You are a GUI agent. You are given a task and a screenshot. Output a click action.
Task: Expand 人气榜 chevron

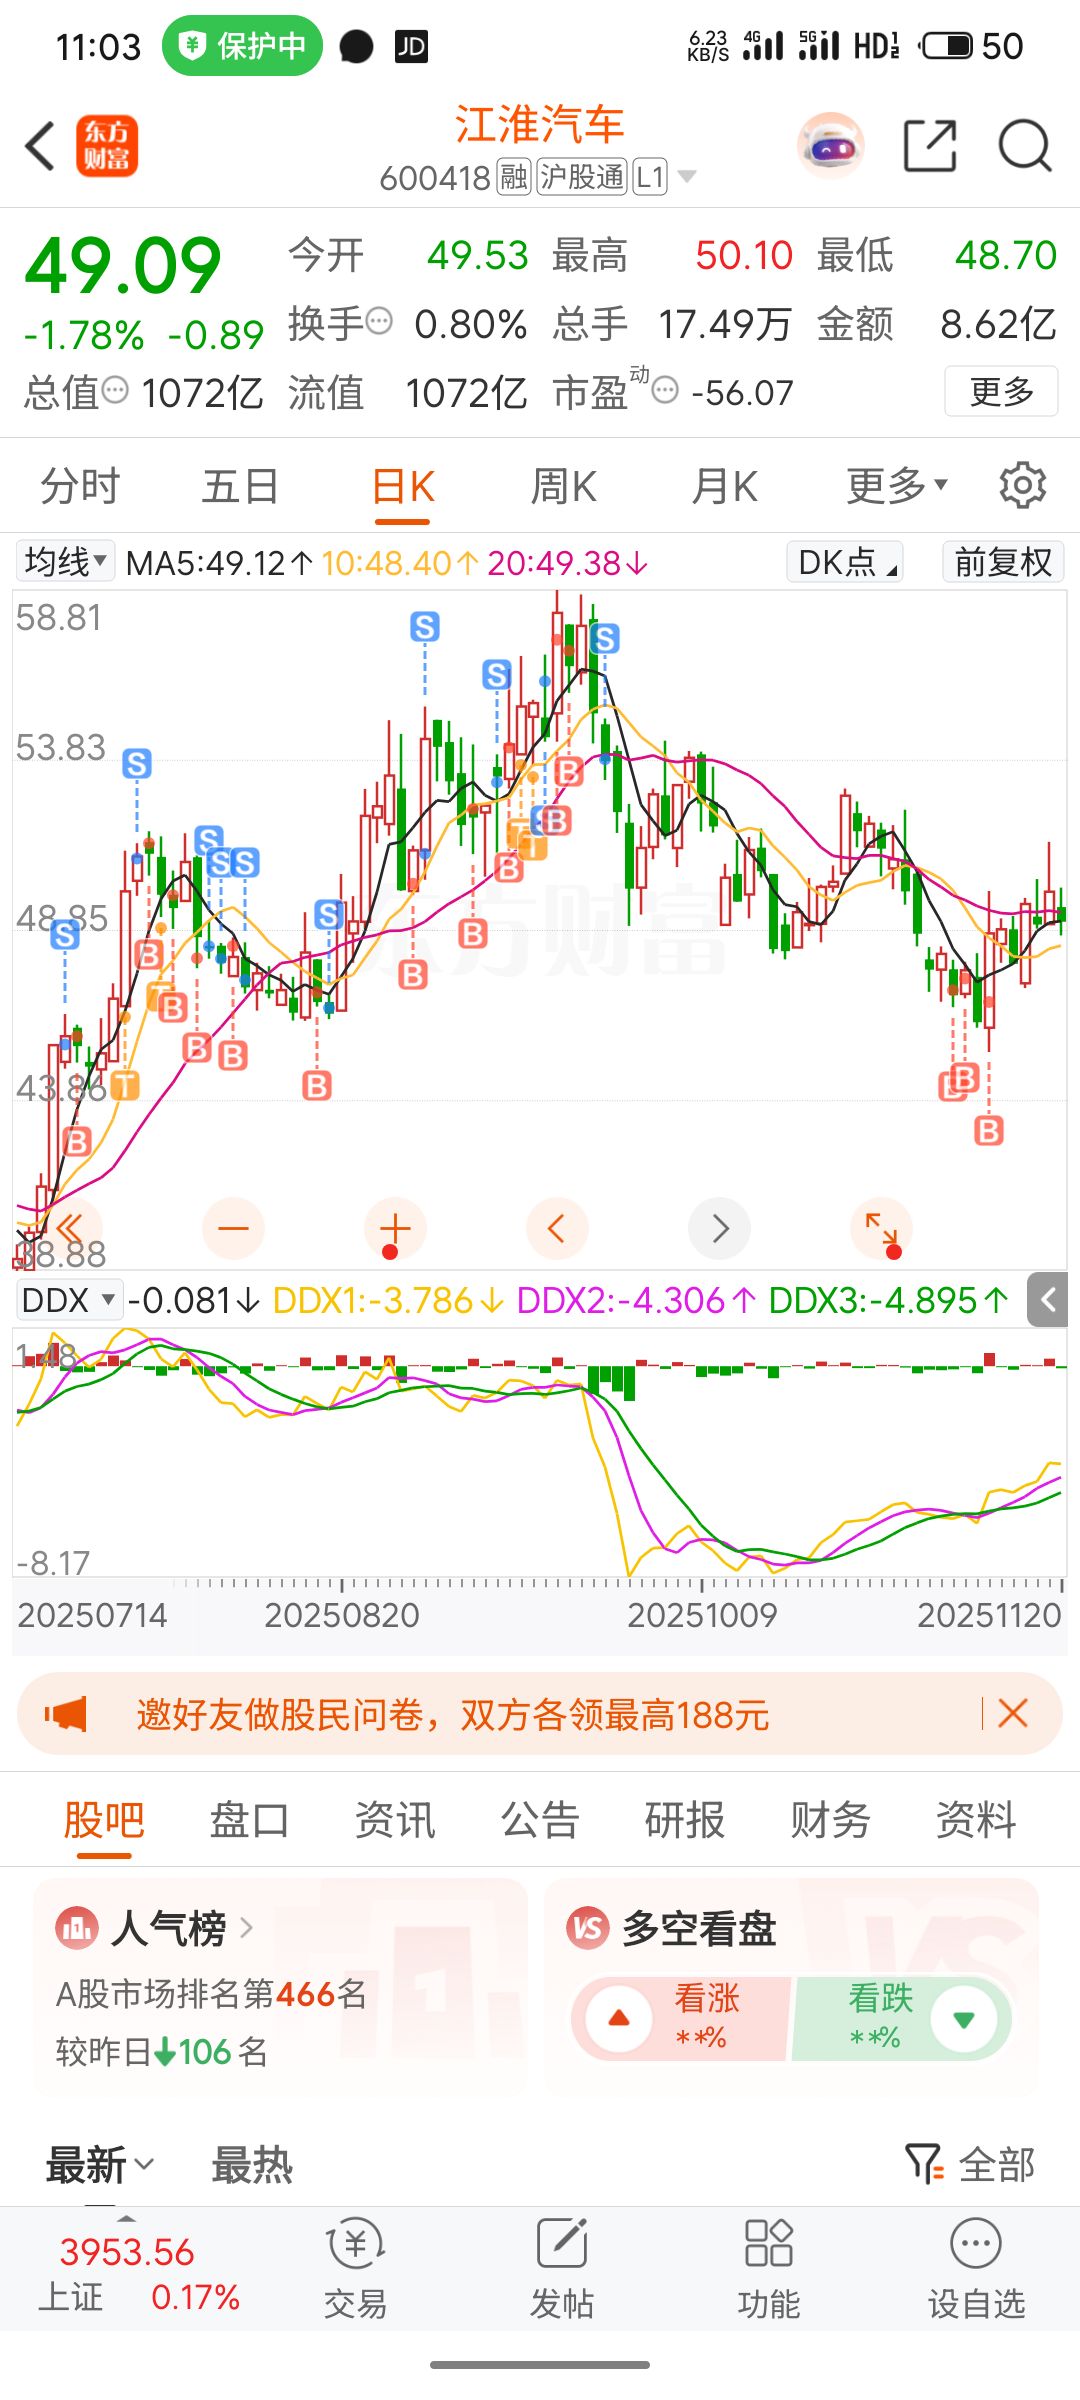[246, 1927]
